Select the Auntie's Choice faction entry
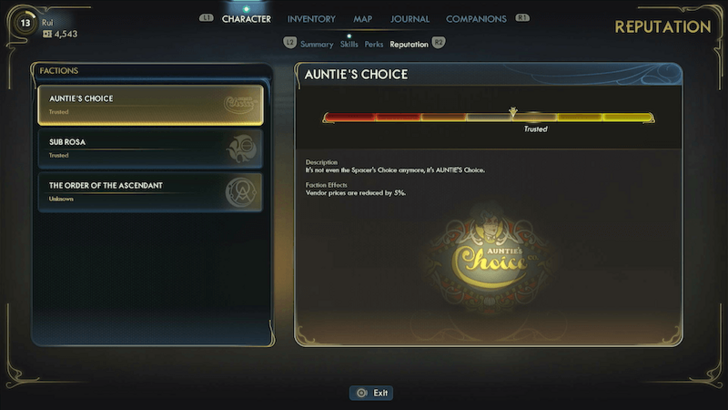This screenshot has width=728, height=410. tap(150, 105)
